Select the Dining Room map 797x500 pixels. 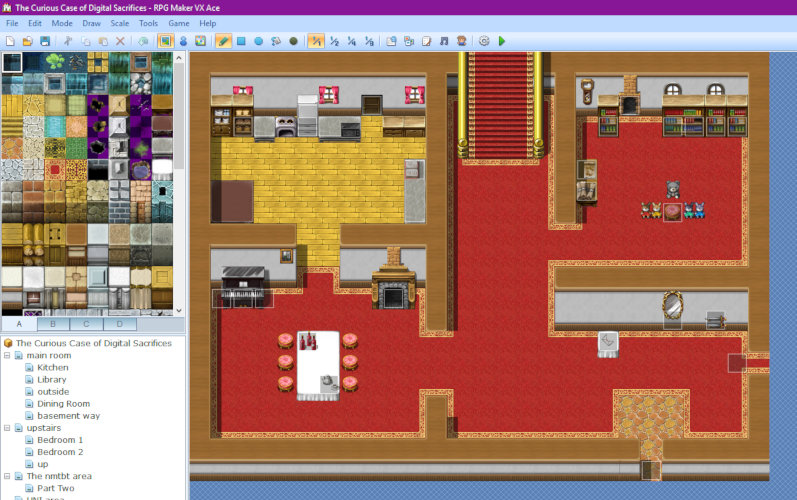63,404
